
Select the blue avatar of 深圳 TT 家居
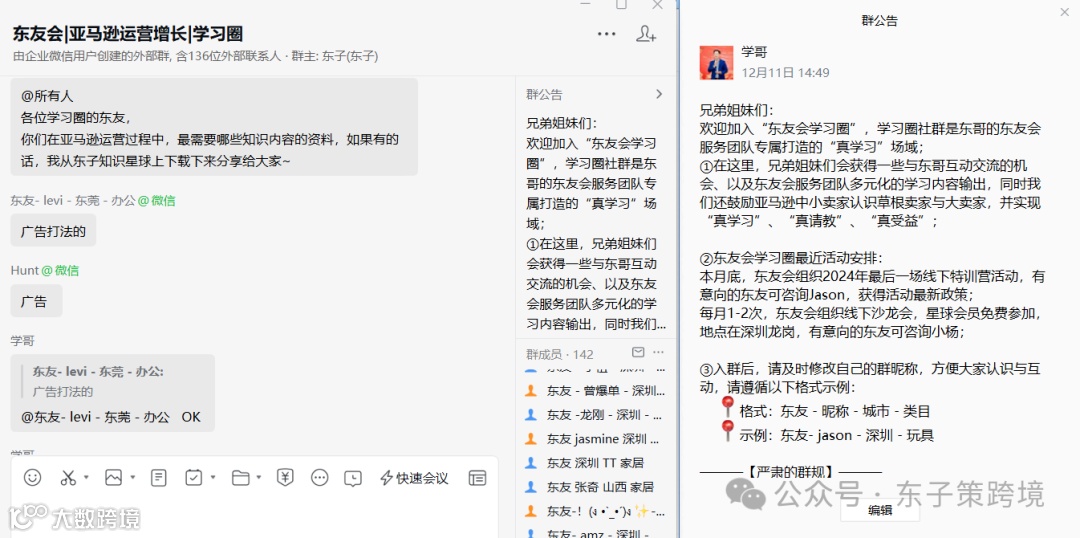530,462
